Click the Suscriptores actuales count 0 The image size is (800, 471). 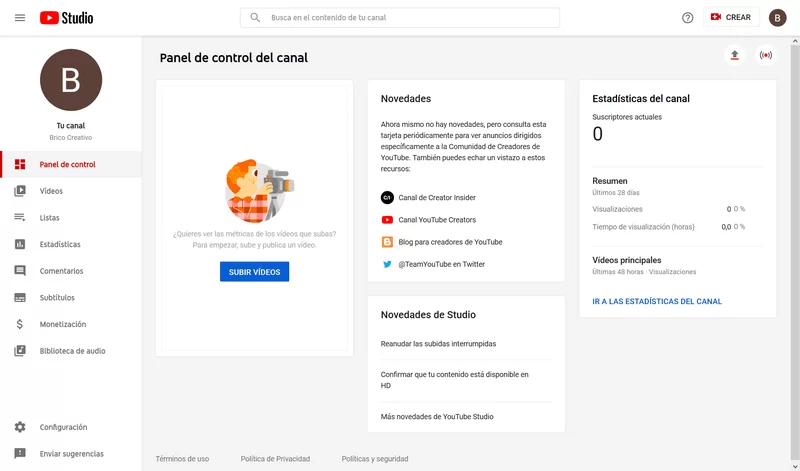(597, 134)
